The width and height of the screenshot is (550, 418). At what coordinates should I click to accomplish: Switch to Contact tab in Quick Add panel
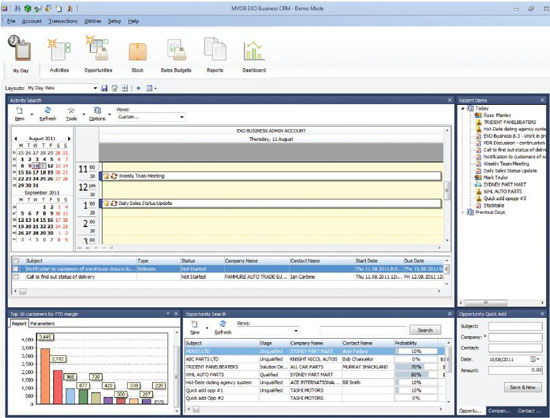(529, 411)
